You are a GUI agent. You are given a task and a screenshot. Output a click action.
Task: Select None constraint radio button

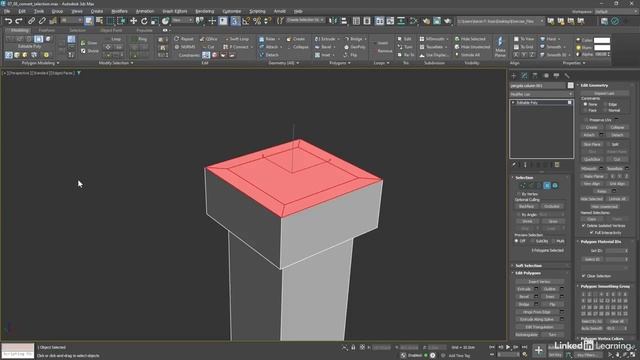tap(585, 104)
